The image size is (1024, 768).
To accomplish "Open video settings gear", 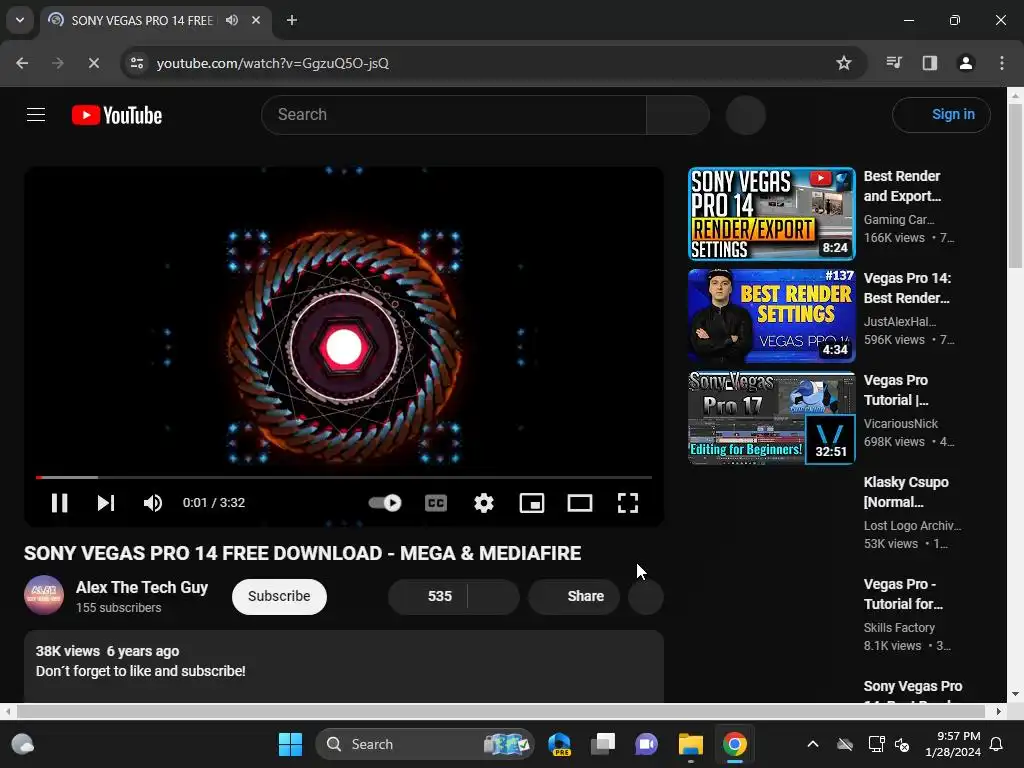I will point(483,503).
